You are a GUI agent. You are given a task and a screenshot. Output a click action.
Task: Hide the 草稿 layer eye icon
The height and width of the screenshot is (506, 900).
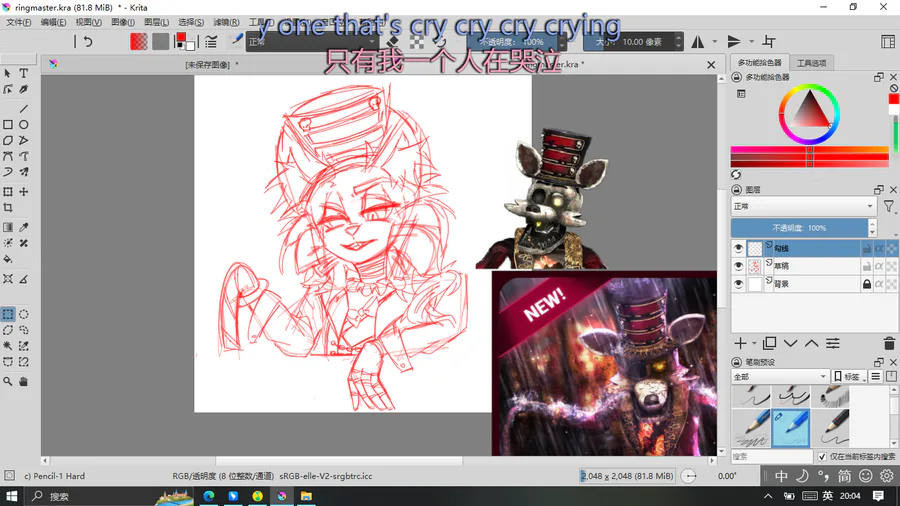point(738,266)
